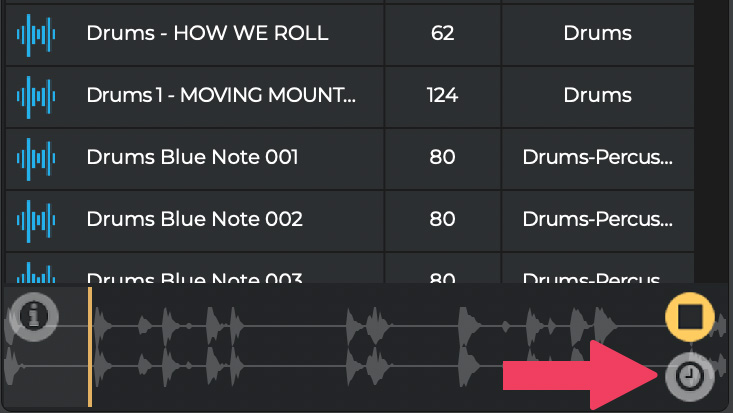This screenshot has width=733, height=413.
Task: Pick the Drums Blue Note 002 loop
Action: tap(194, 219)
